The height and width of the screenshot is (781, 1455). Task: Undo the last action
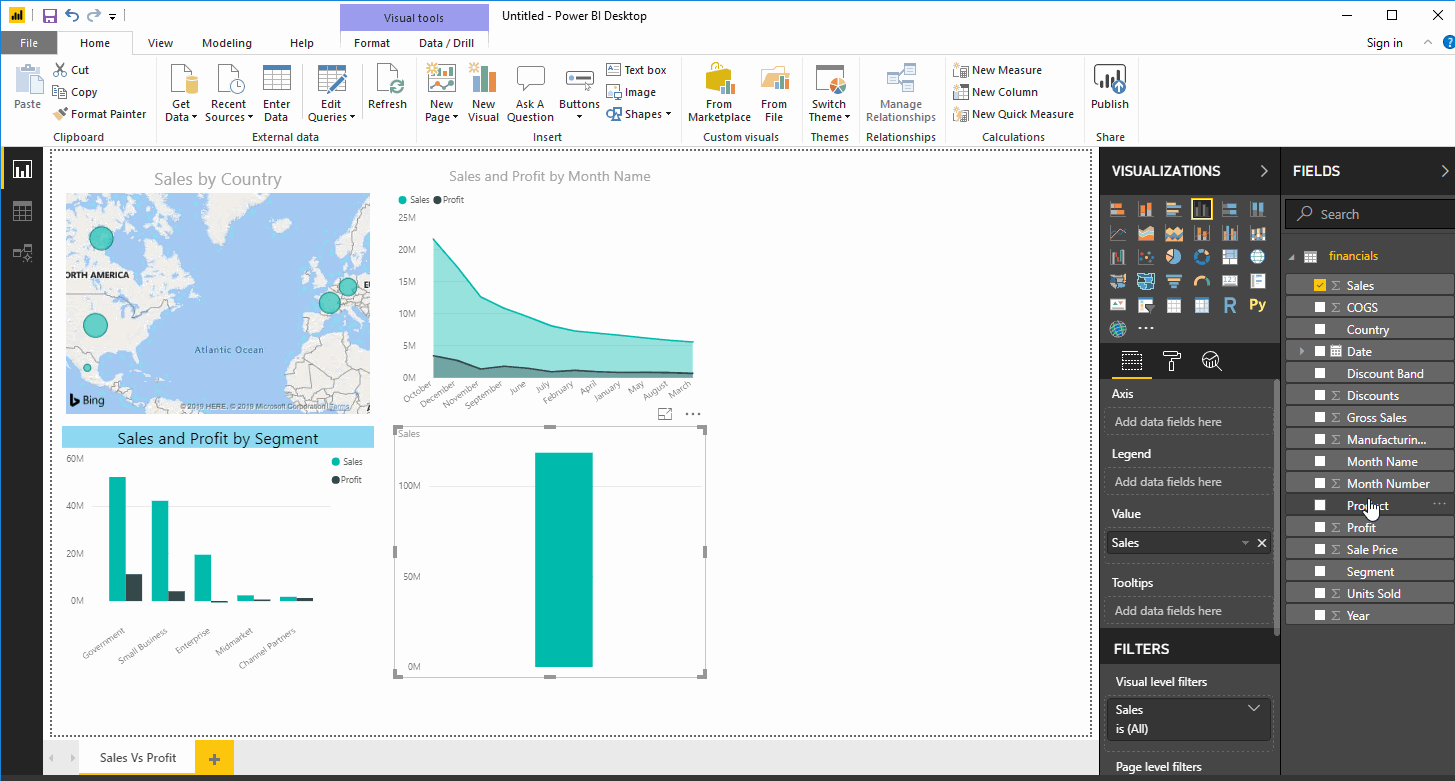click(x=72, y=16)
